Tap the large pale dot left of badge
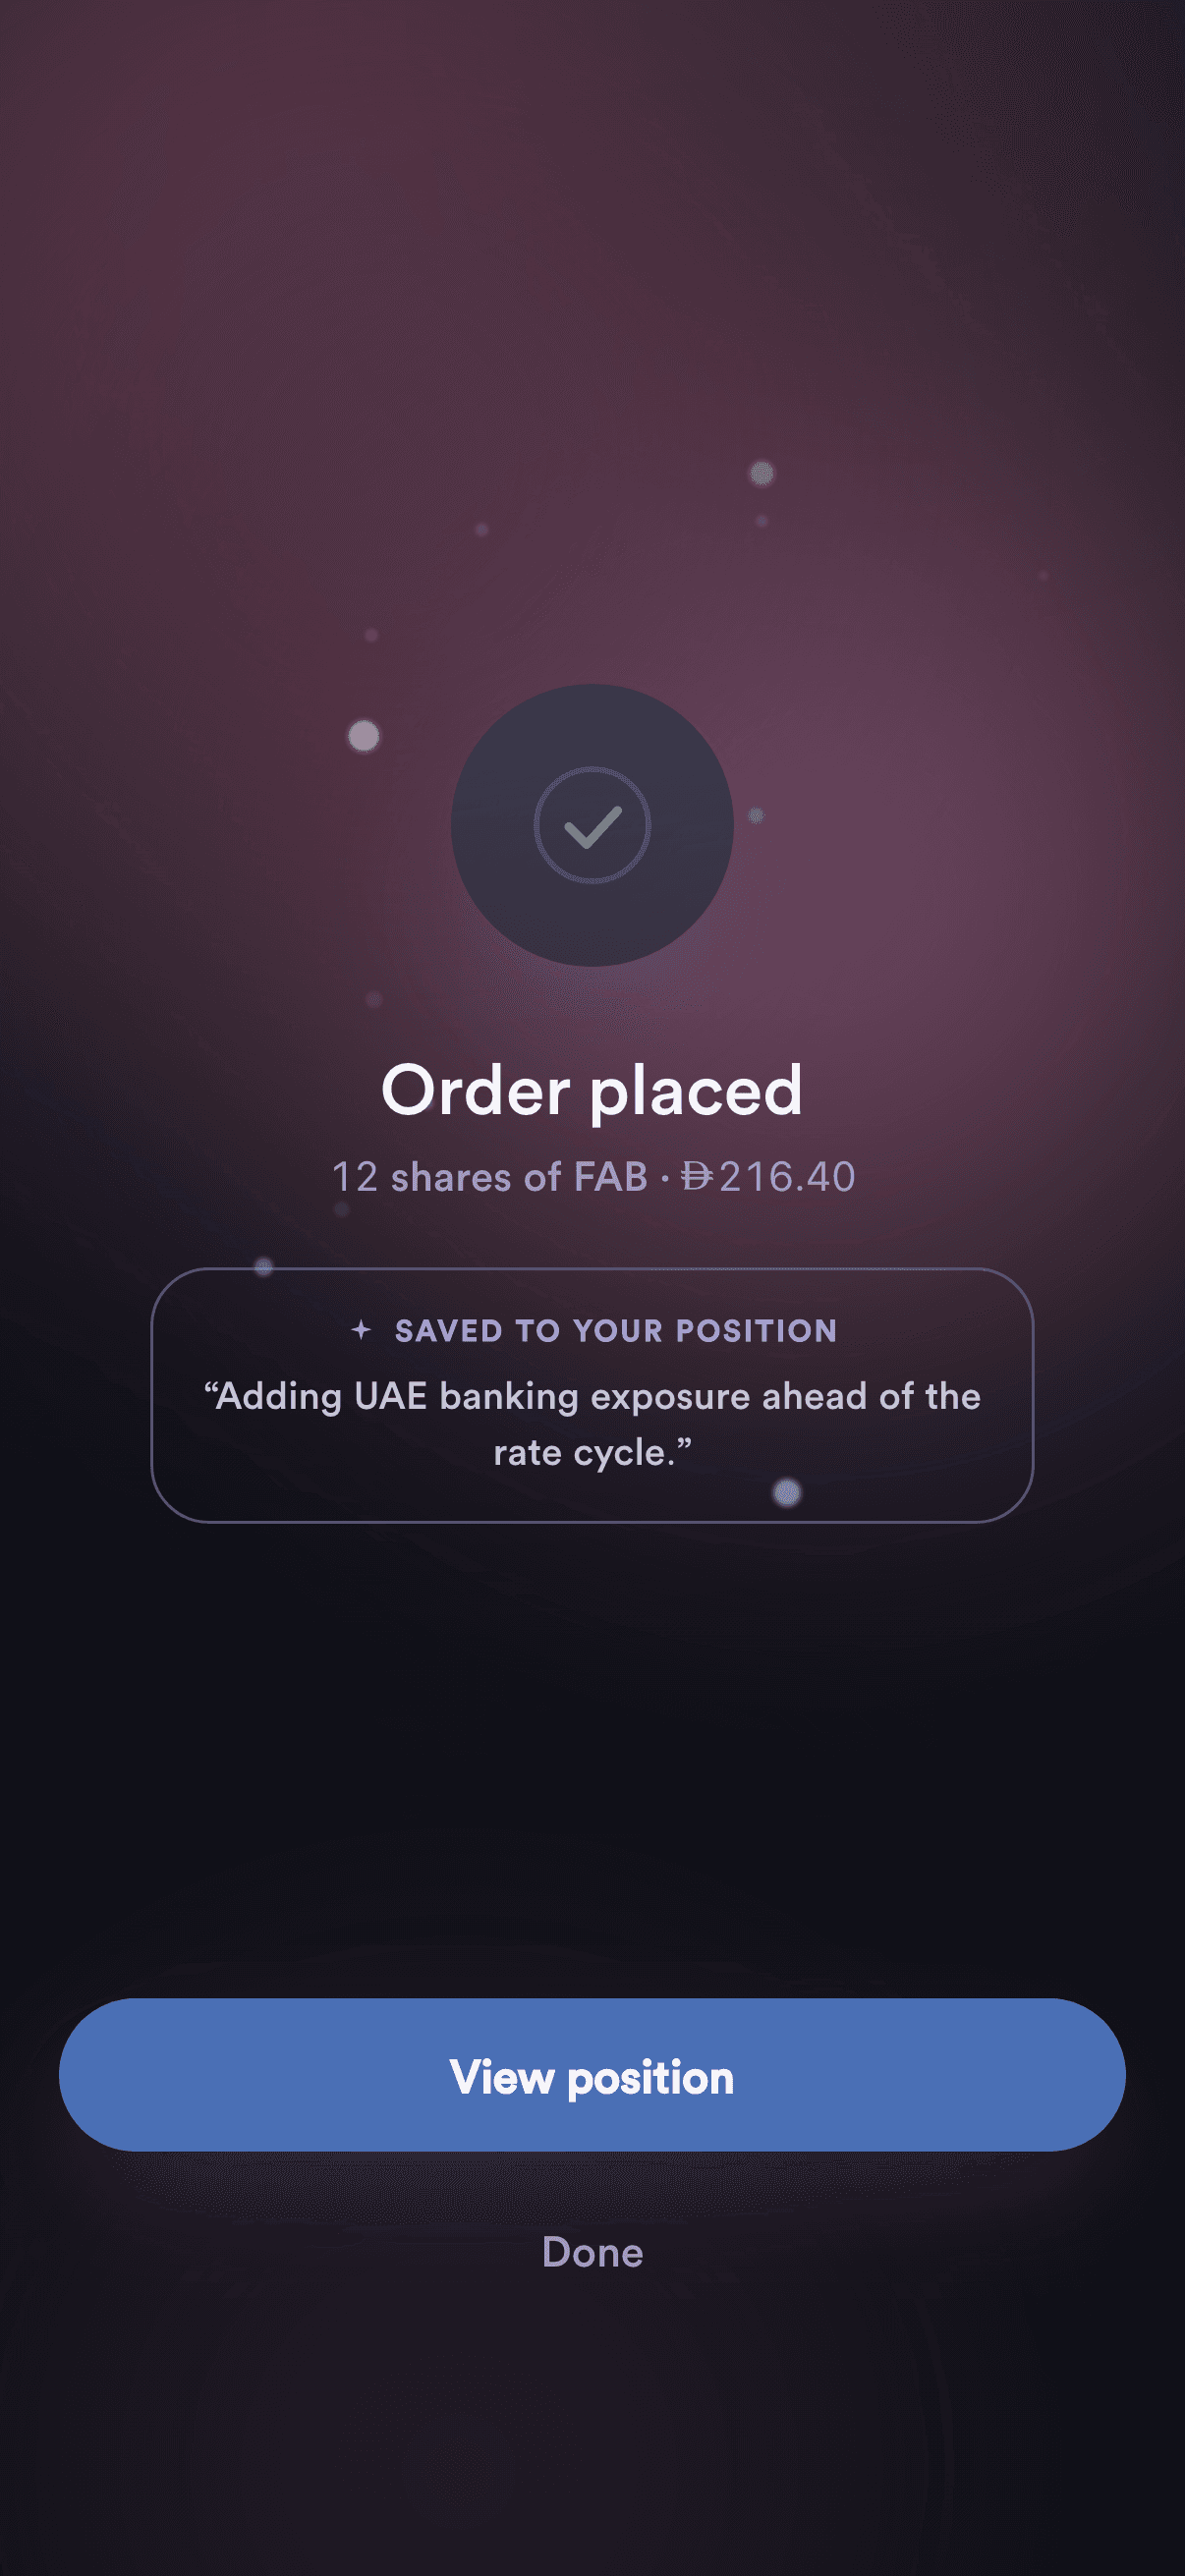Screen dimensions: 1185x2576 [x=363, y=736]
